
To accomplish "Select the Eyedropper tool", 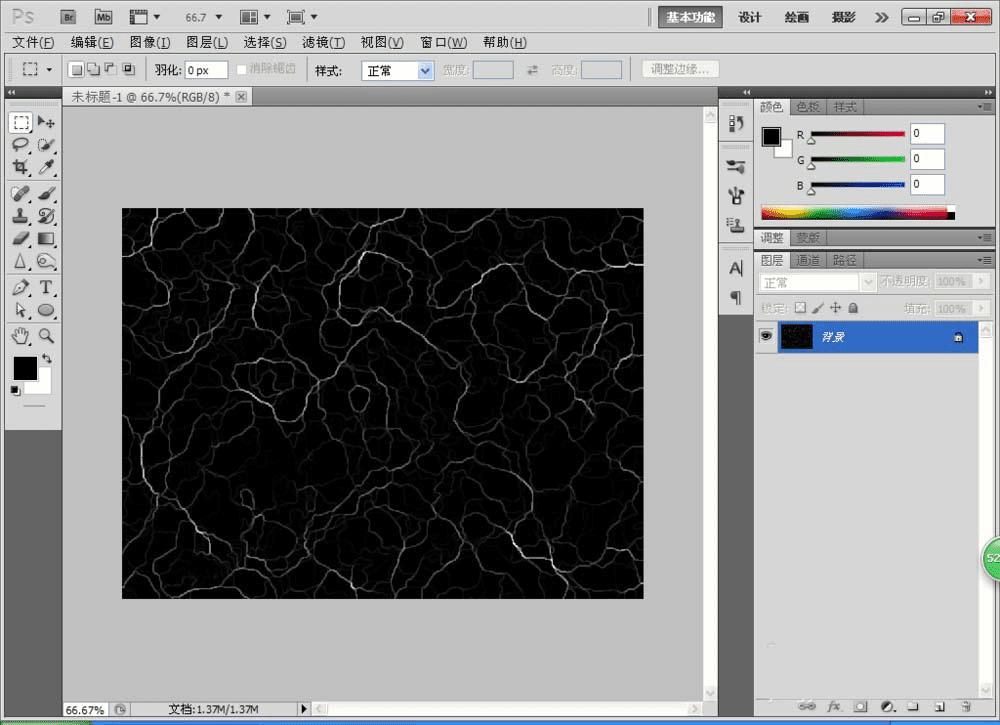I will click(46, 168).
